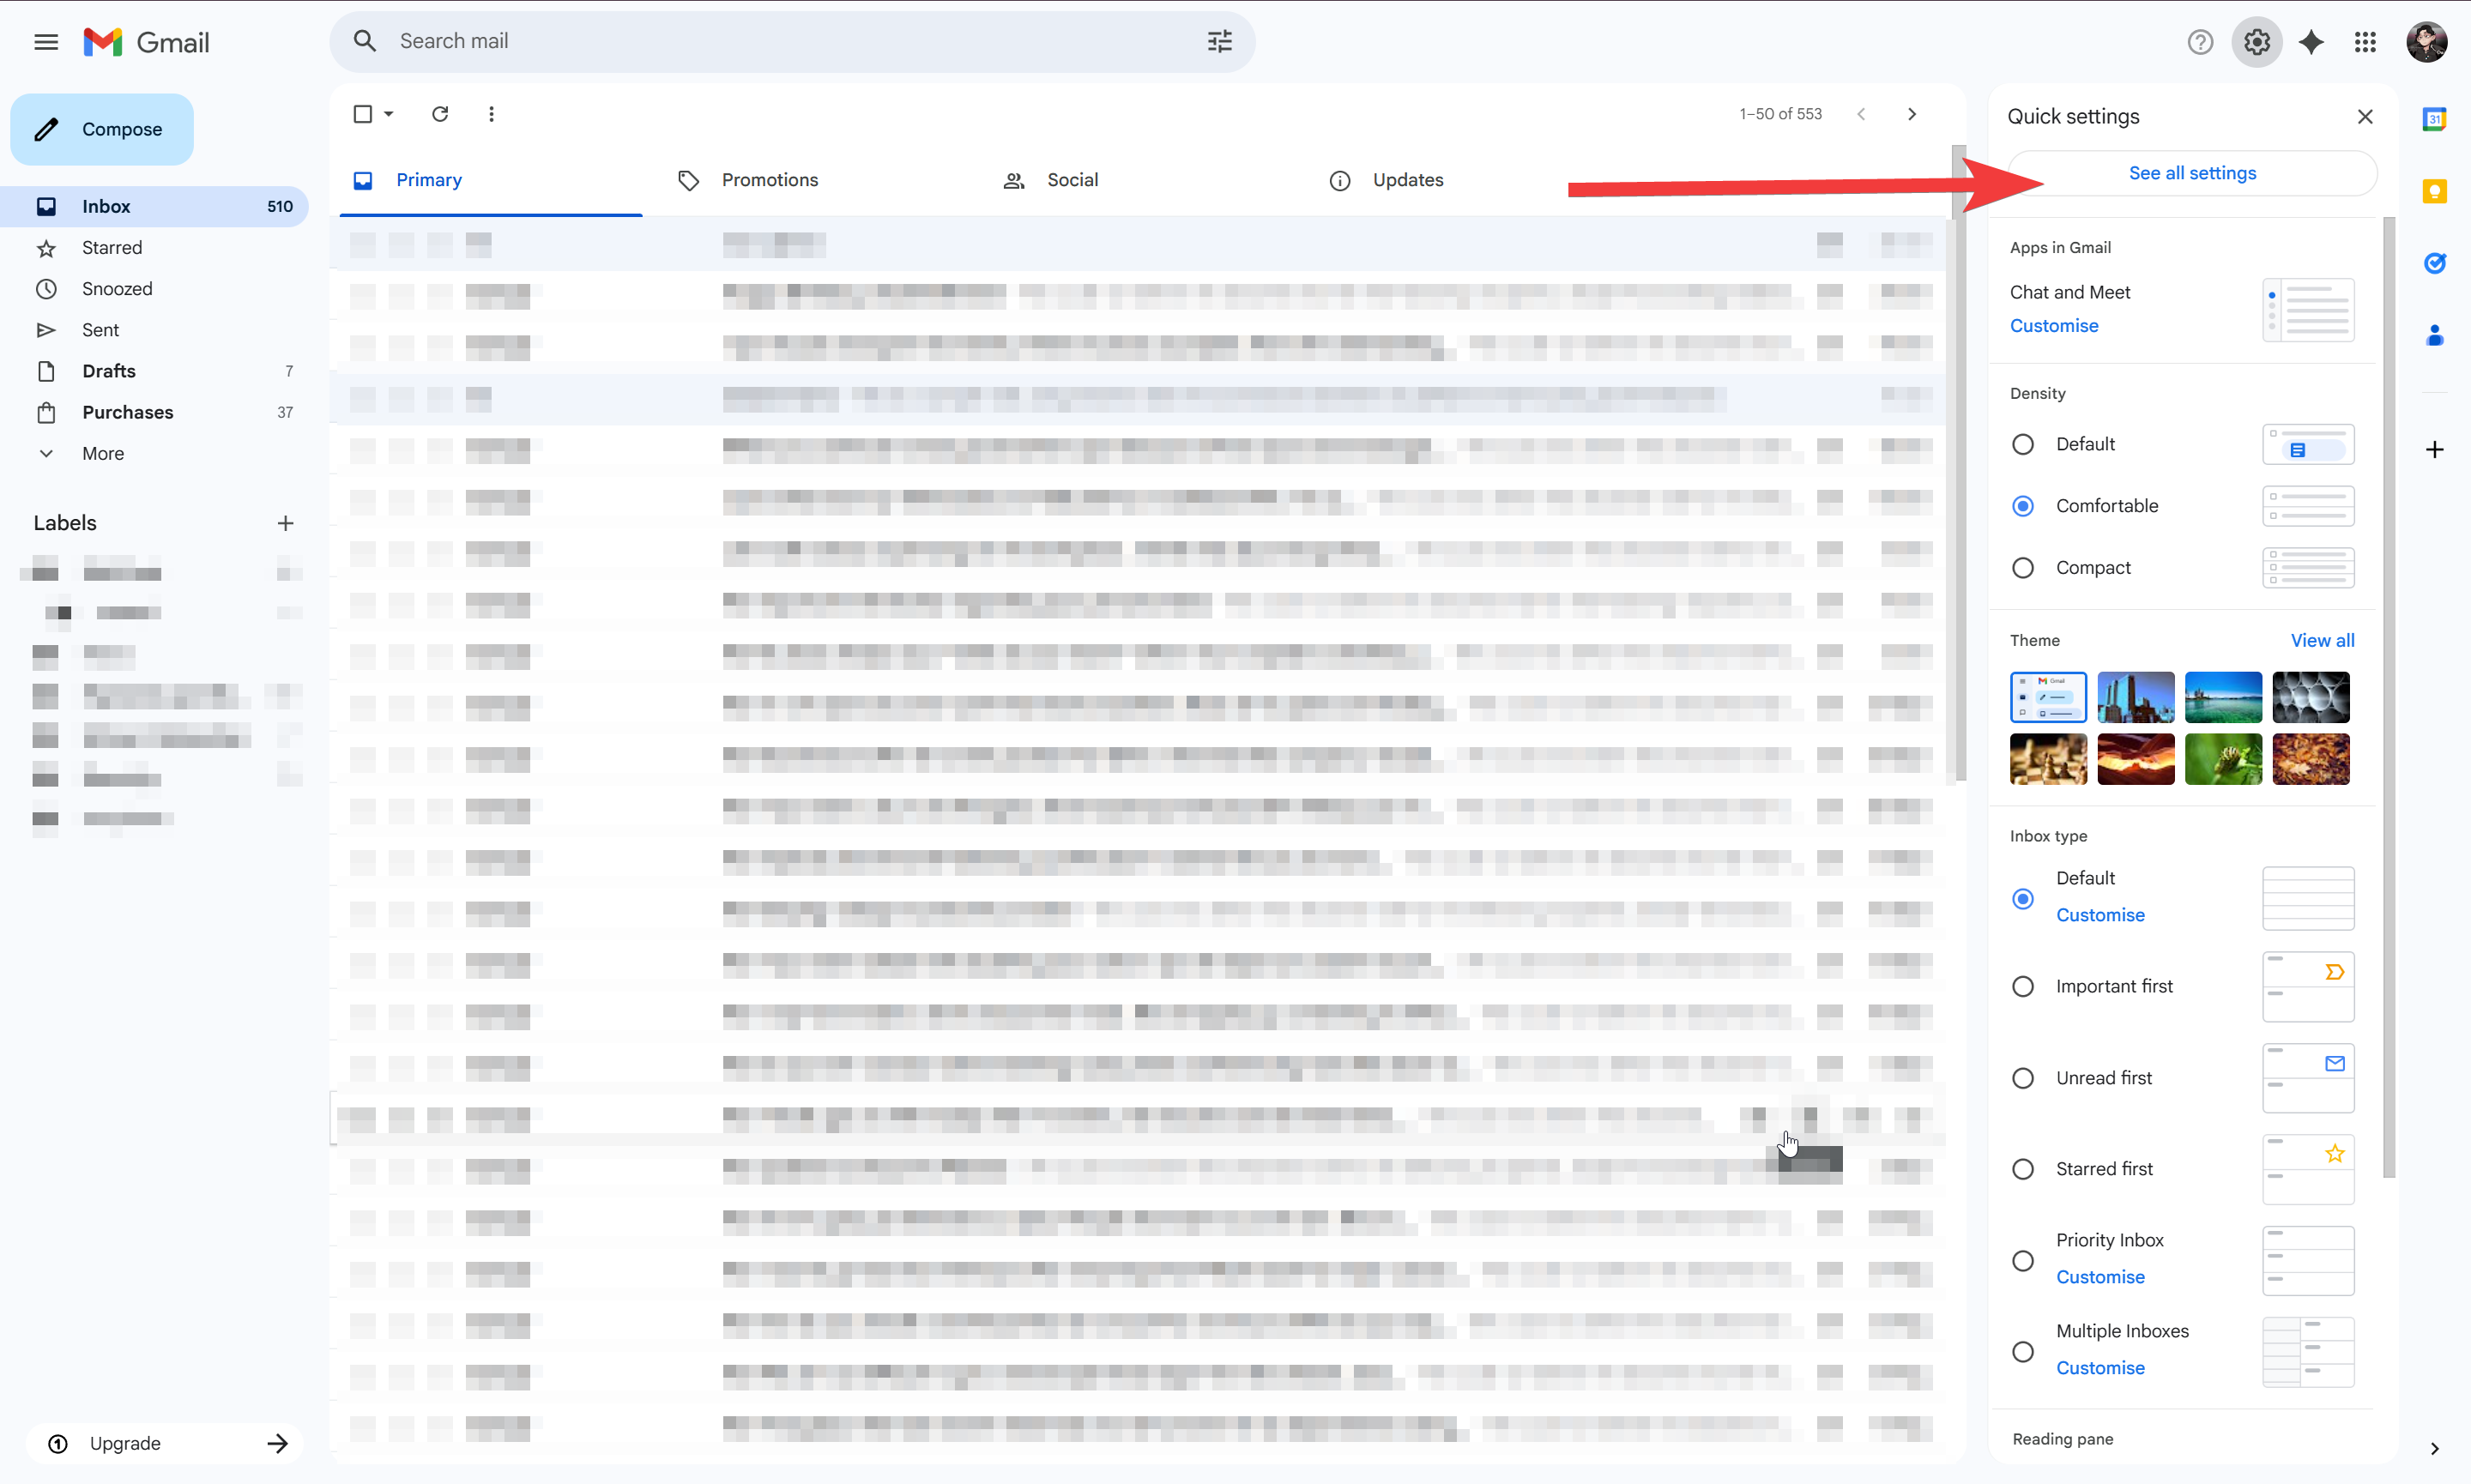Open Google Calendar side panel icon
The width and height of the screenshot is (2471, 1484).
click(2434, 119)
